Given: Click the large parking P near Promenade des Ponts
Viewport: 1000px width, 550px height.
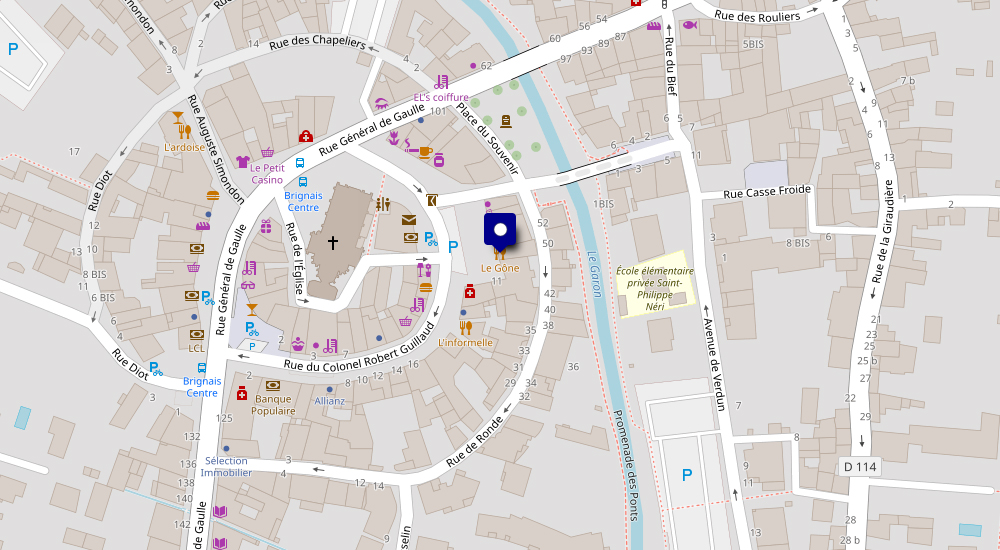Looking at the screenshot, I should pyautogui.click(x=686, y=475).
